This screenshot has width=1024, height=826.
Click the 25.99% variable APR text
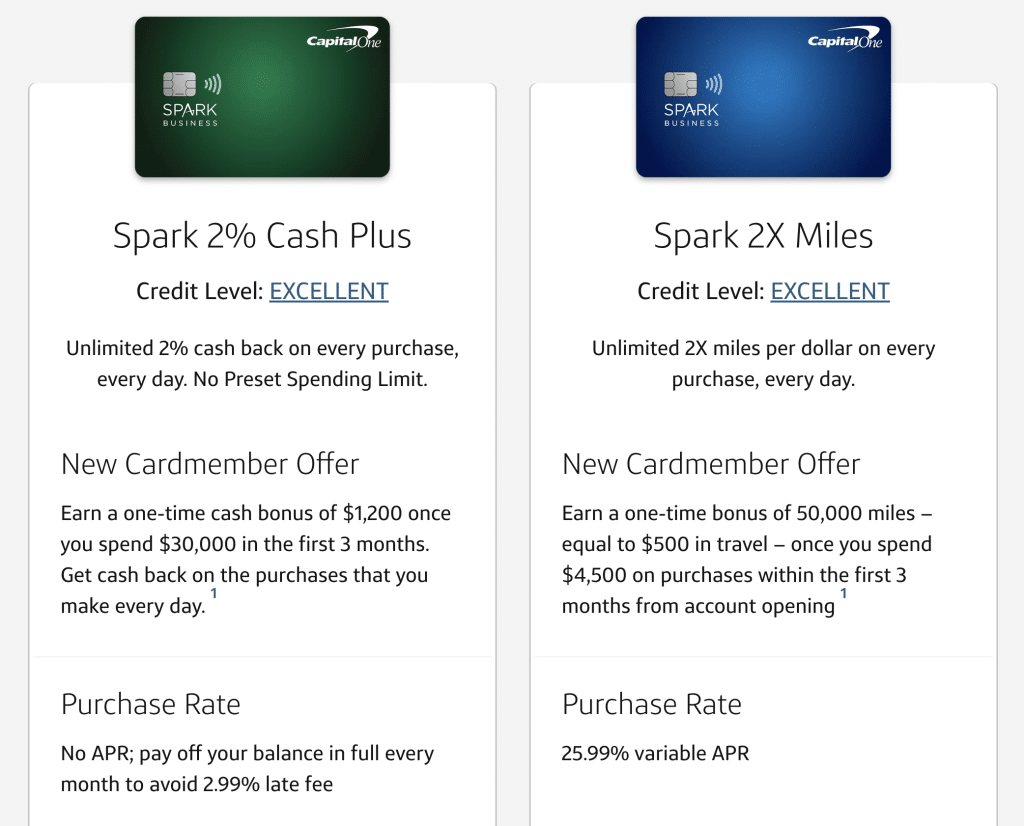point(653,753)
